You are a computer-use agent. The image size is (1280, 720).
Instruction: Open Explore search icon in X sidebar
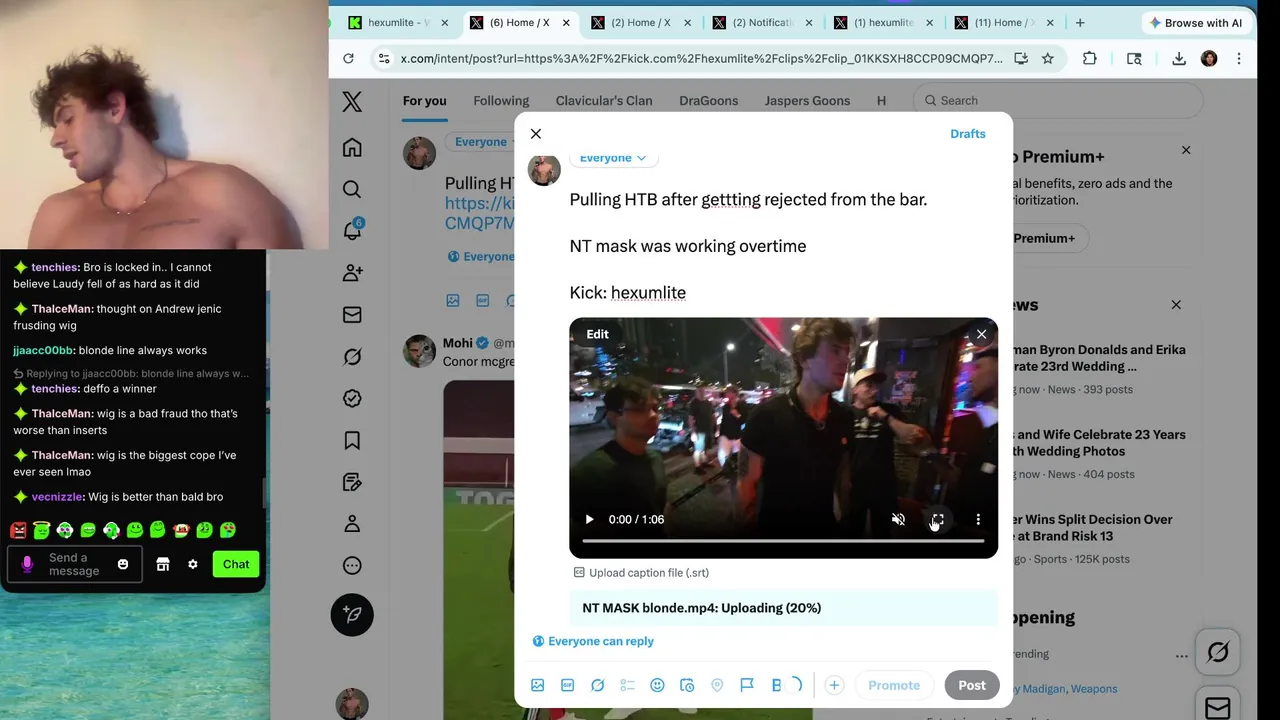point(352,189)
